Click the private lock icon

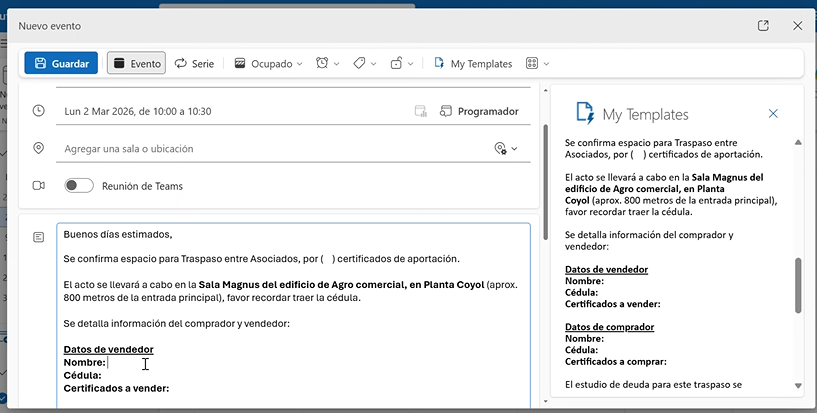[396, 63]
